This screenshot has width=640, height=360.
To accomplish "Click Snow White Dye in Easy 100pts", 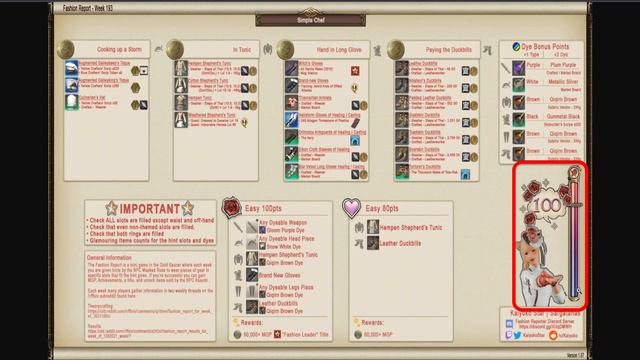I will click(284, 247).
